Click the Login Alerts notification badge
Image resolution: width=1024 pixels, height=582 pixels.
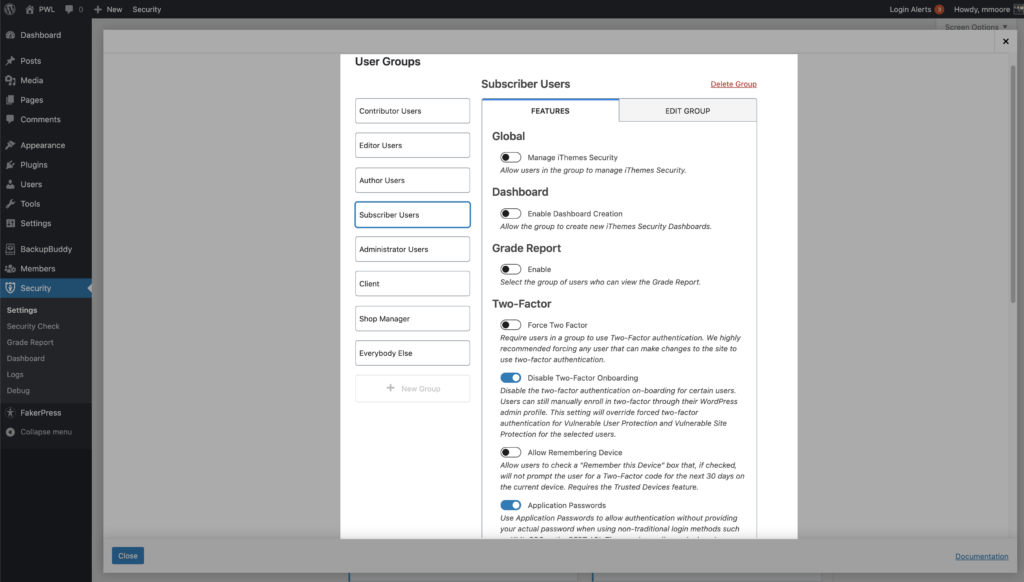point(939,9)
